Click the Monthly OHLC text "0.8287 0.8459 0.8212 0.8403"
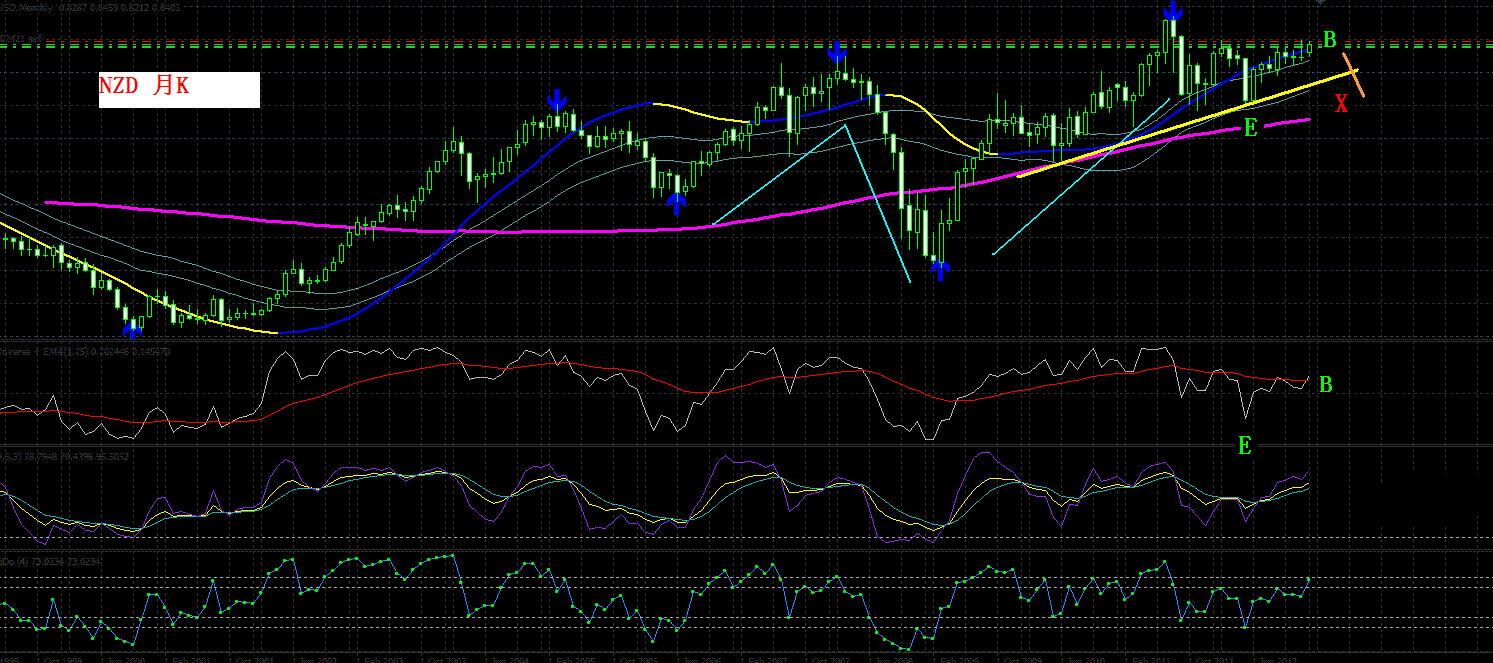1493x663 pixels. pos(119,8)
